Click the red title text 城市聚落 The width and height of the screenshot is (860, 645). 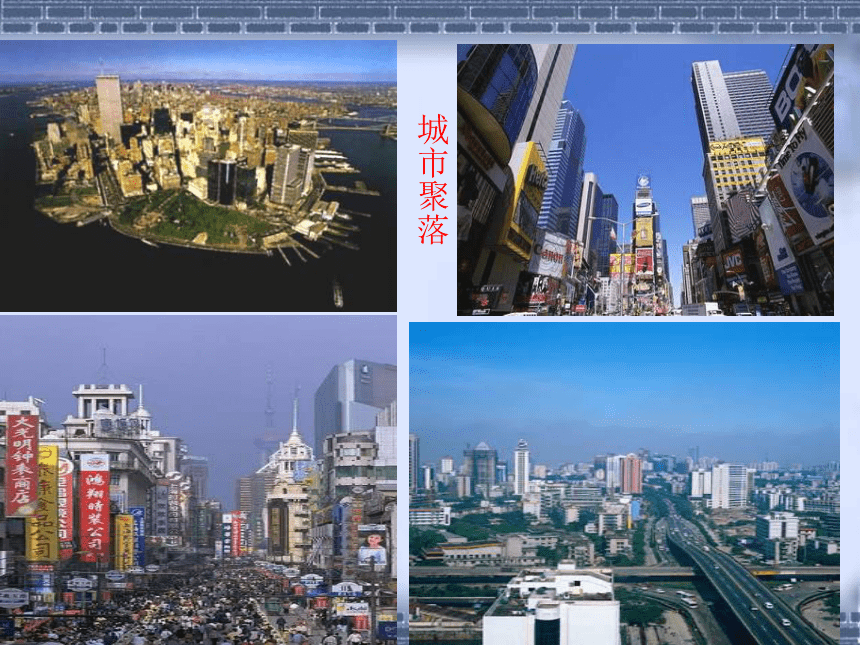point(433,179)
